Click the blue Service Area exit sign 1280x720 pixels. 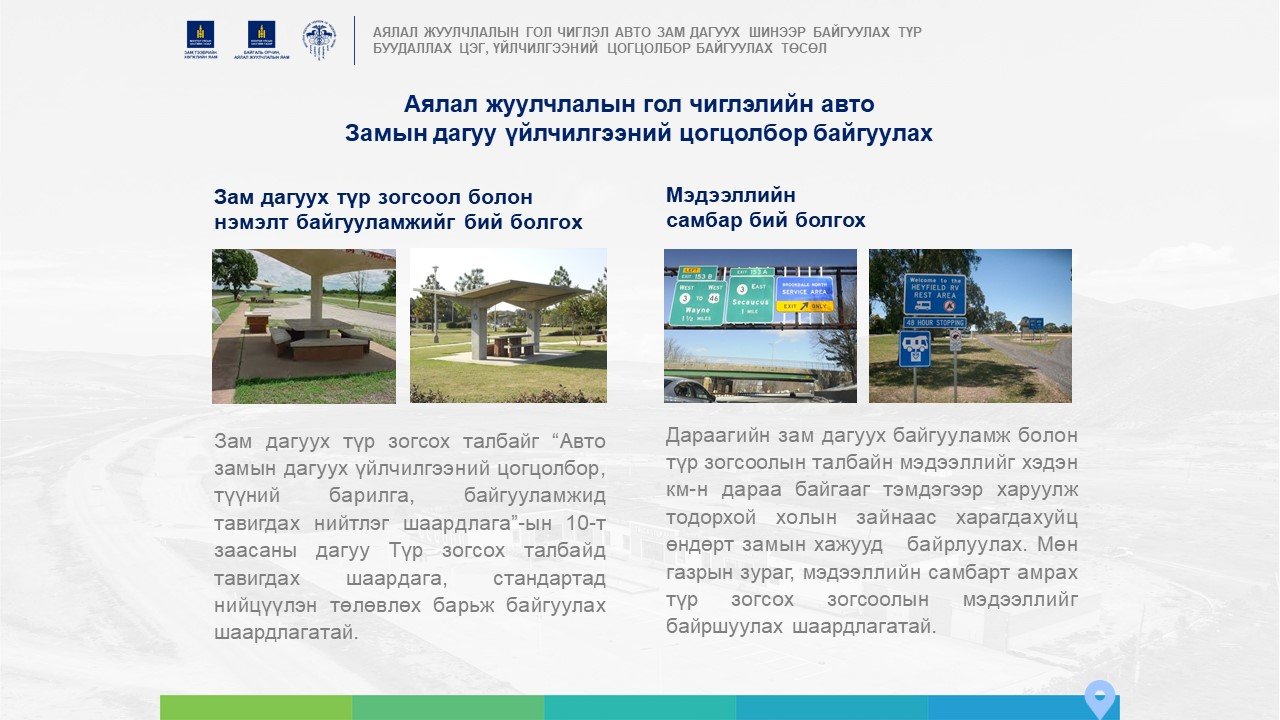coord(804,294)
